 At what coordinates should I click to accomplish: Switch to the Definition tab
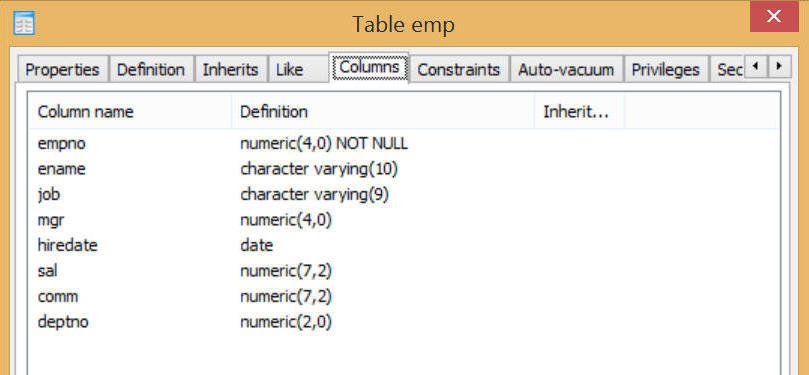coord(151,70)
